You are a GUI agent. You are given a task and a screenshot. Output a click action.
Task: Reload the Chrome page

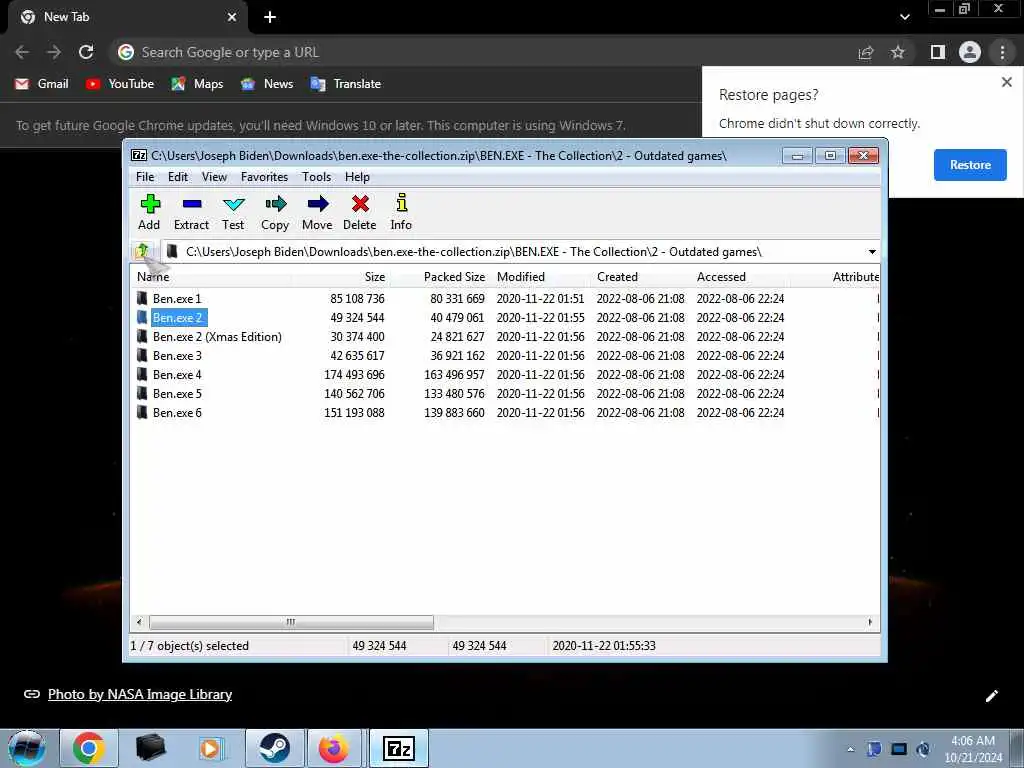coord(86,52)
